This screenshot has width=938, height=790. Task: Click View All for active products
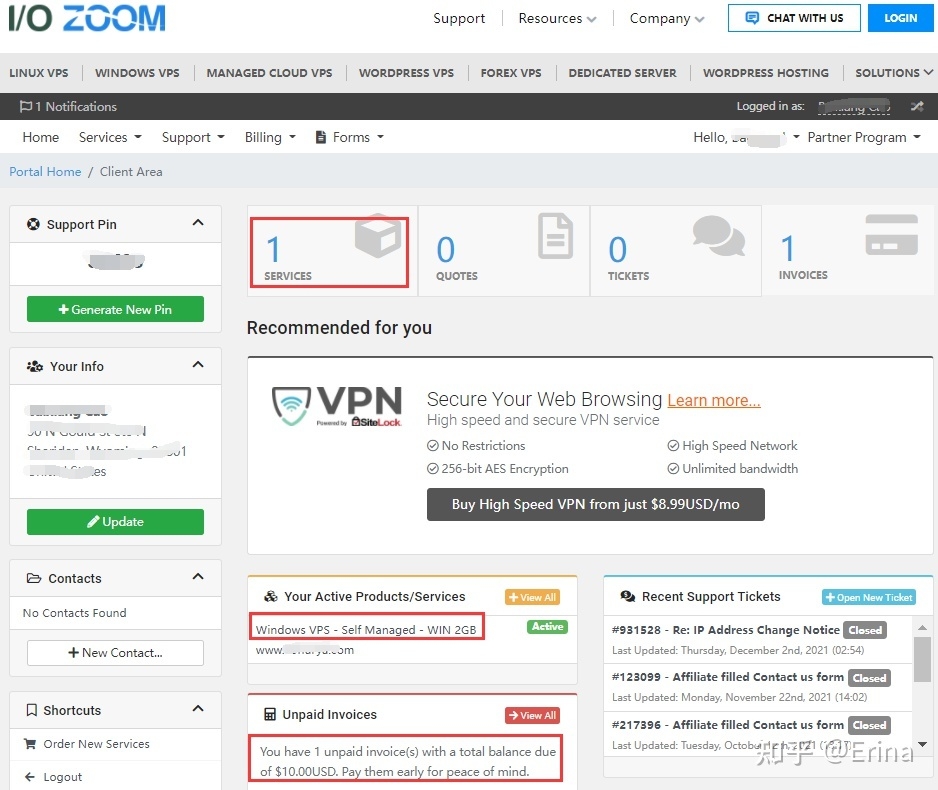click(532, 597)
